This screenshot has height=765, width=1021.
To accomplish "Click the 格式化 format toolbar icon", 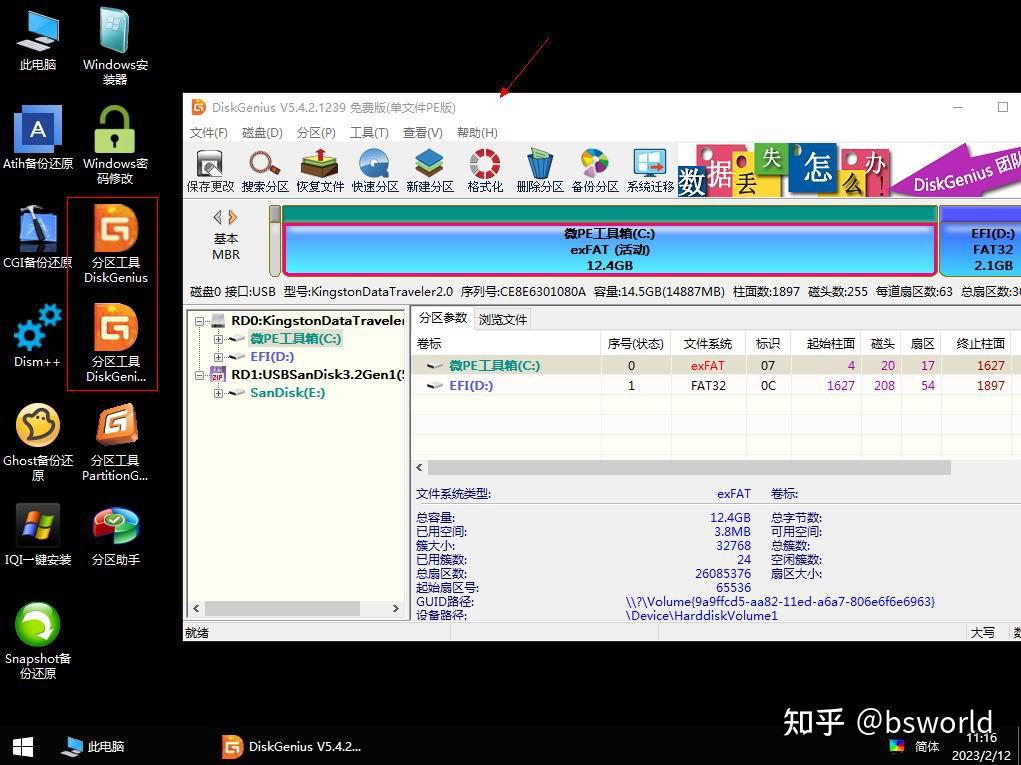I will (485, 171).
